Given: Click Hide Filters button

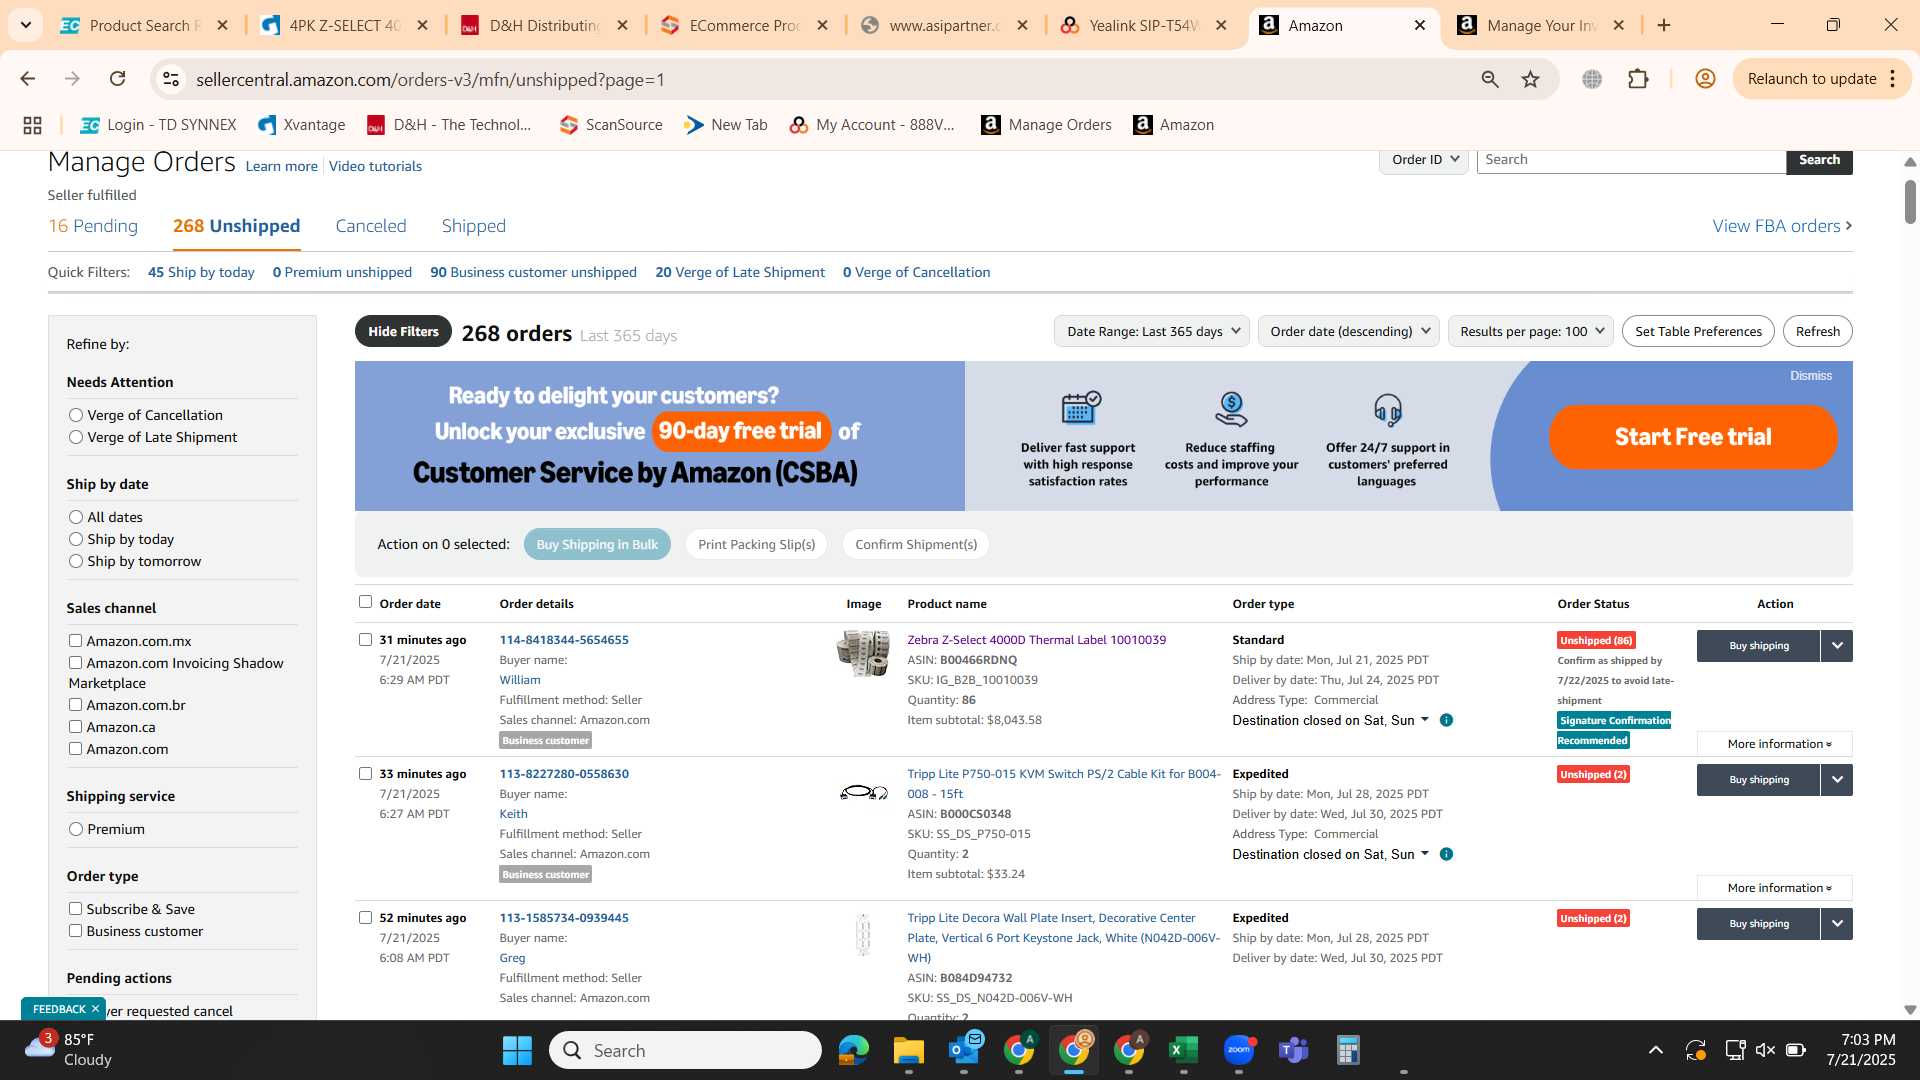Looking at the screenshot, I should (403, 331).
